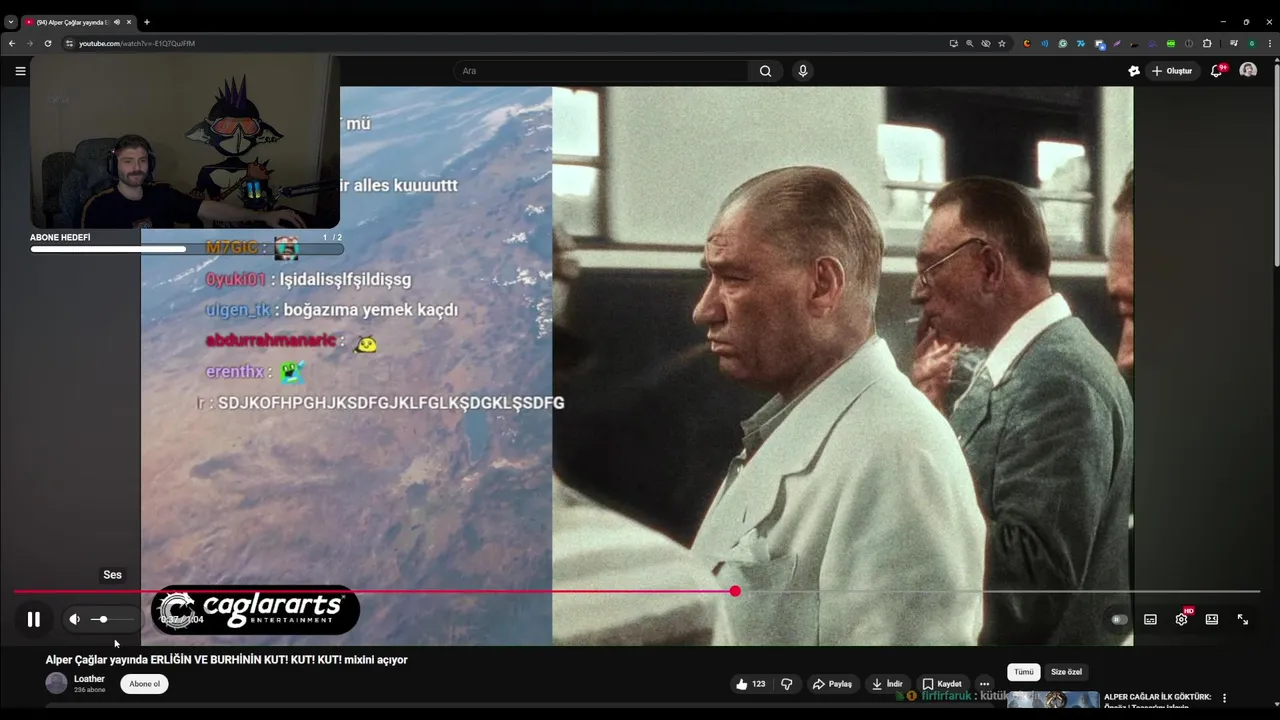Pause the video playback
Screen dimensions: 1280x720
click(x=33, y=619)
